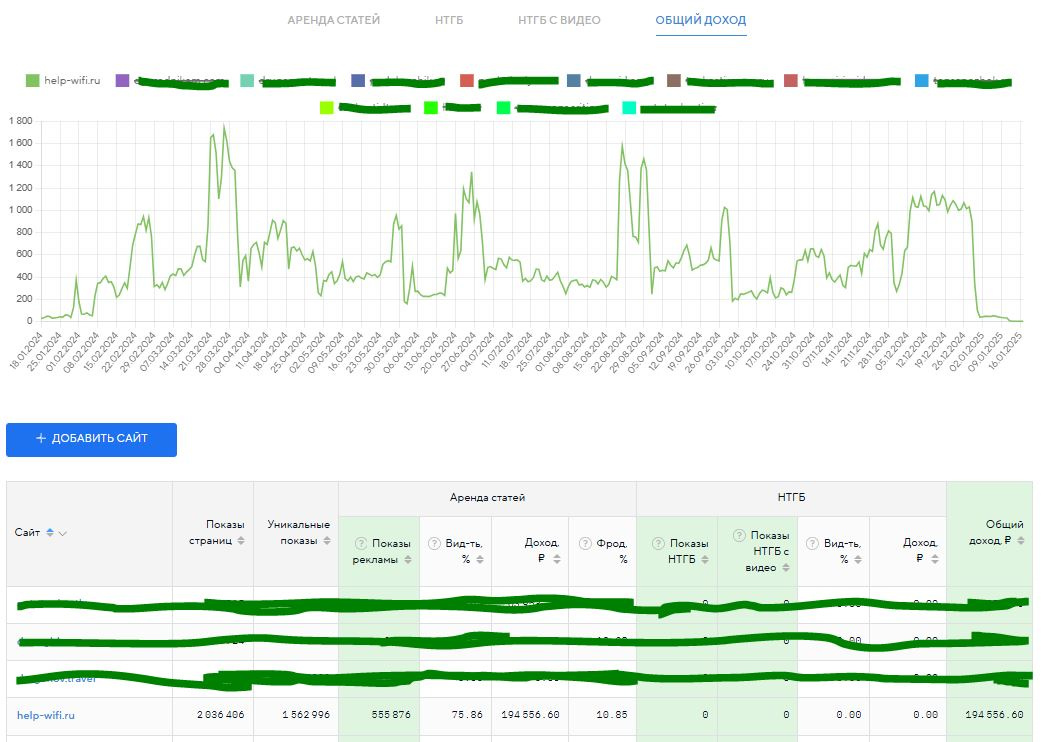Select the НТГБ С ВИДЕО tab

pyautogui.click(x=559, y=20)
